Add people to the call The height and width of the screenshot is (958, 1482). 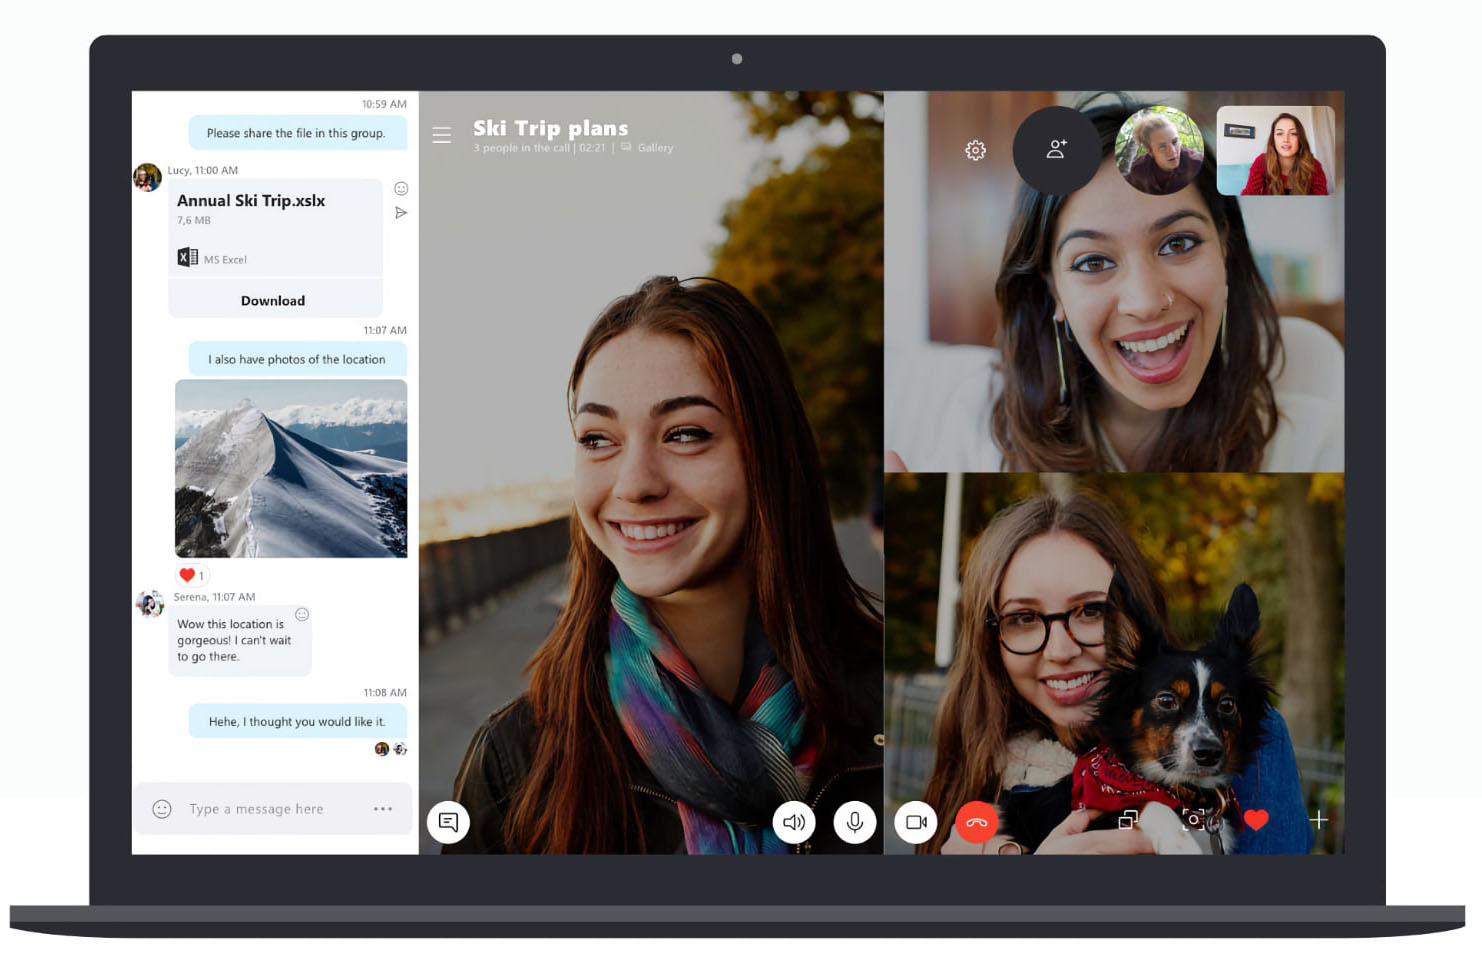(x=1056, y=150)
